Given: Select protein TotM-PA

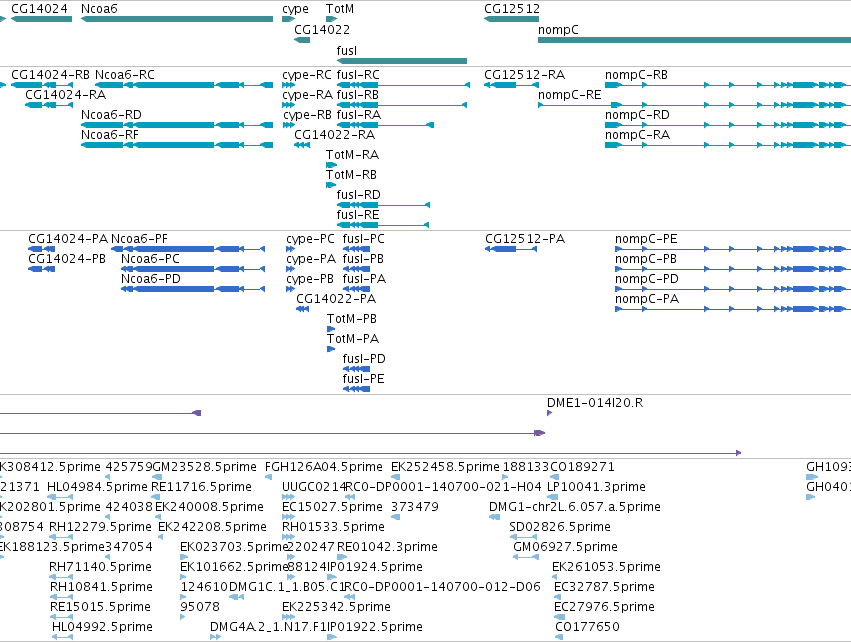Looking at the screenshot, I should pos(331,349).
